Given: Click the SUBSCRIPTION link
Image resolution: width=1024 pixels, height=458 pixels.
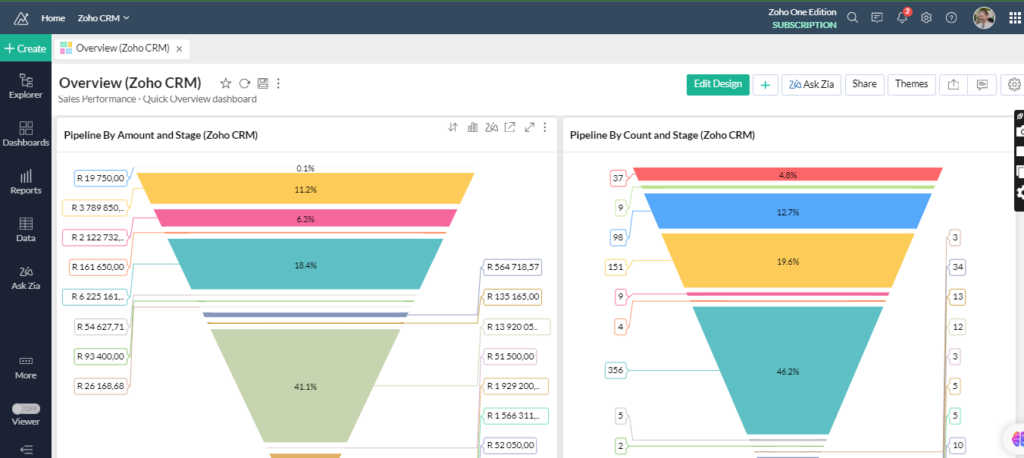Looking at the screenshot, I should tap(804, 25).
